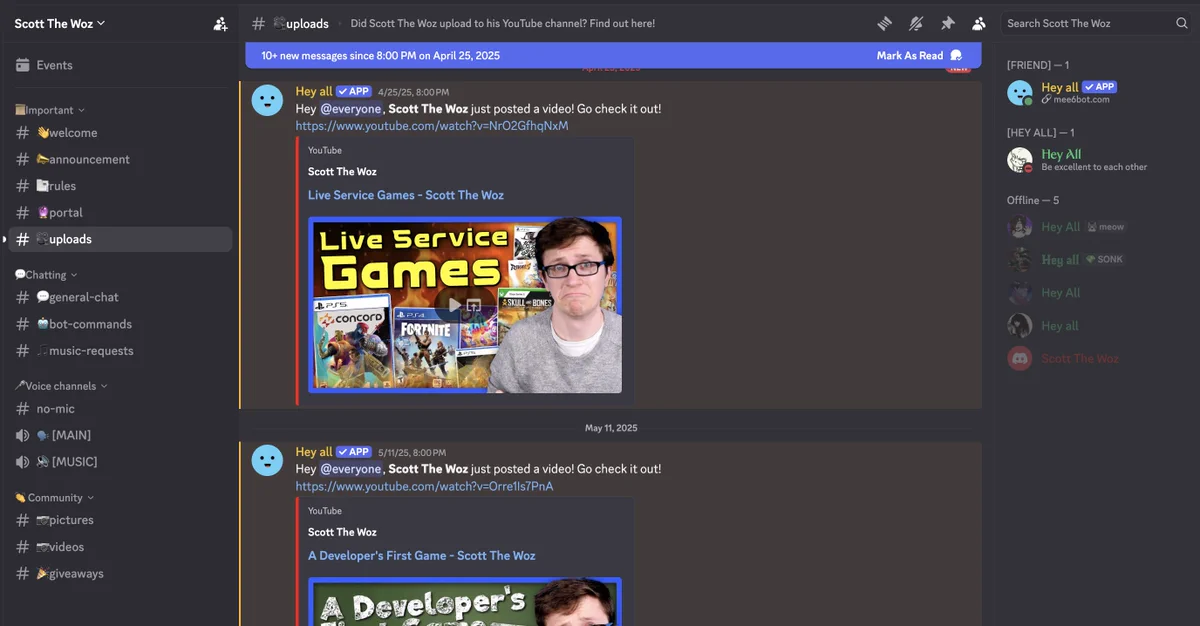Open the pictures channel
This screenshot has width=1200, height=626.
(120, 520)
